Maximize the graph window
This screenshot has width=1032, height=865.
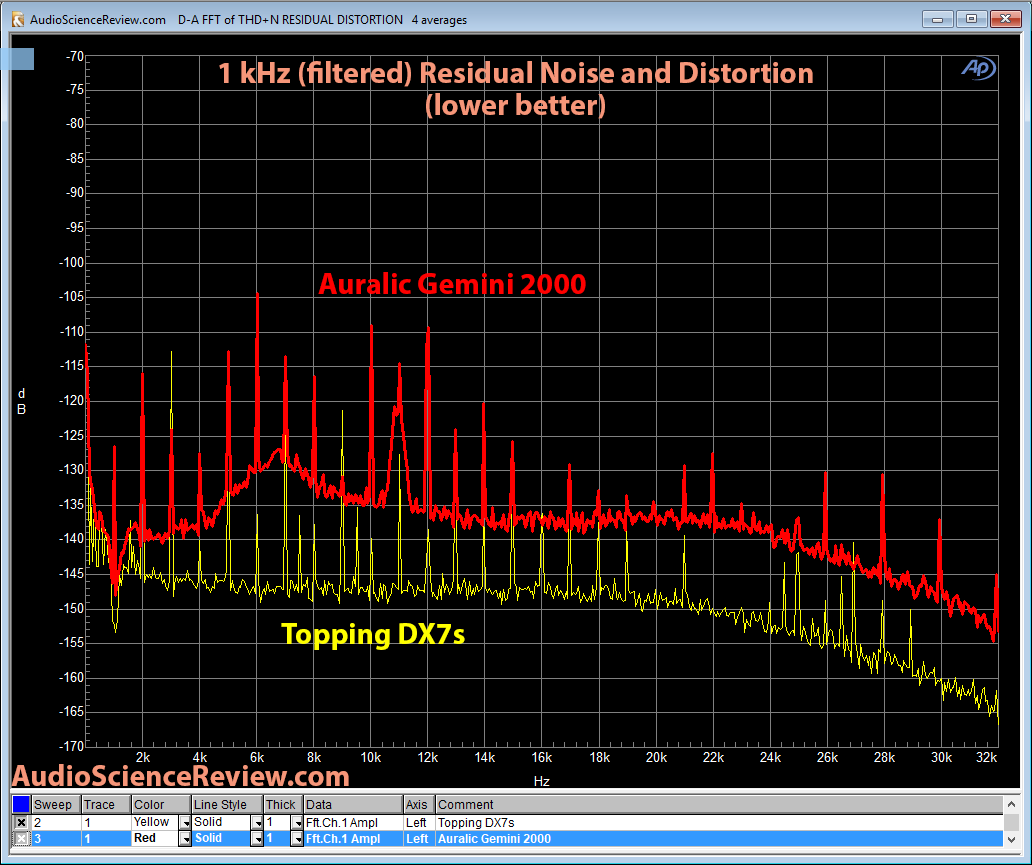coord(971,18)
